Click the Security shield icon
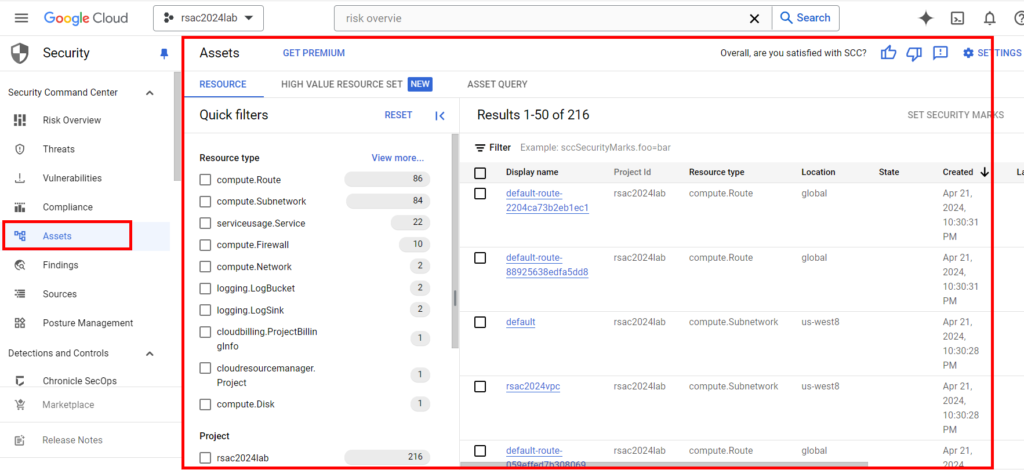The height and width of the screenshot is (470, 1024). (20, 54)
